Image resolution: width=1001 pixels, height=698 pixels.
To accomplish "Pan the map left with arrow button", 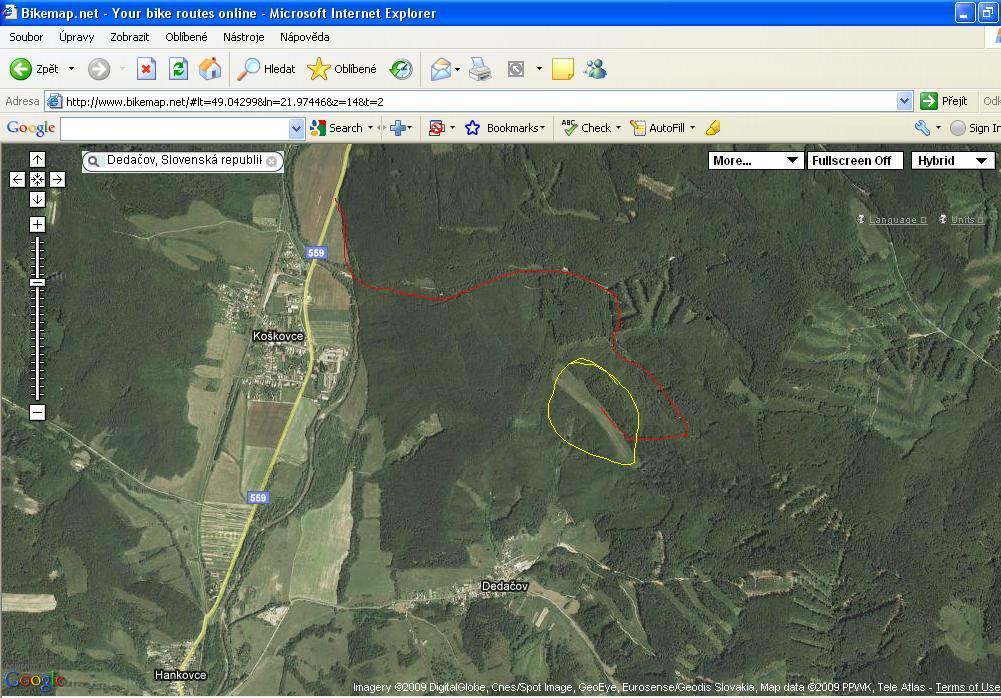I will pyautogui.click(x=17, y=180).
